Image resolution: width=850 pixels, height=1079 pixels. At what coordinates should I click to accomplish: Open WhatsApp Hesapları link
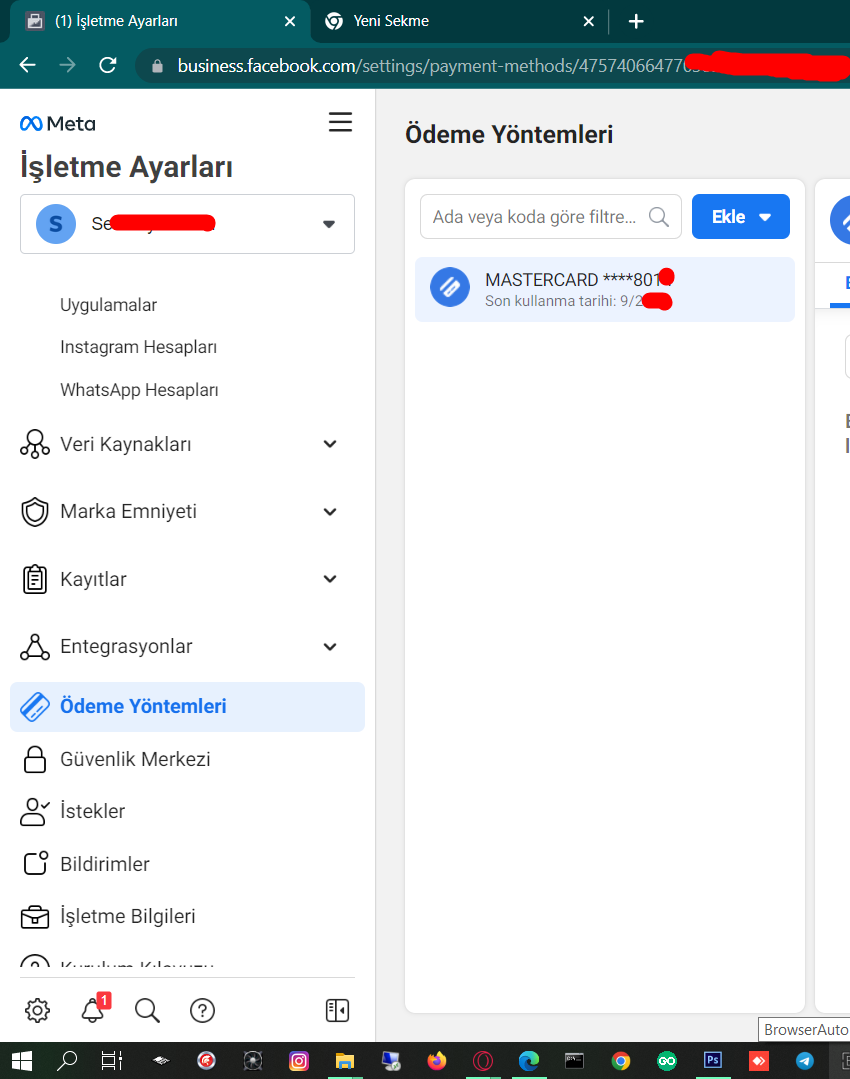pyautogui.click(x=139, y=389)
